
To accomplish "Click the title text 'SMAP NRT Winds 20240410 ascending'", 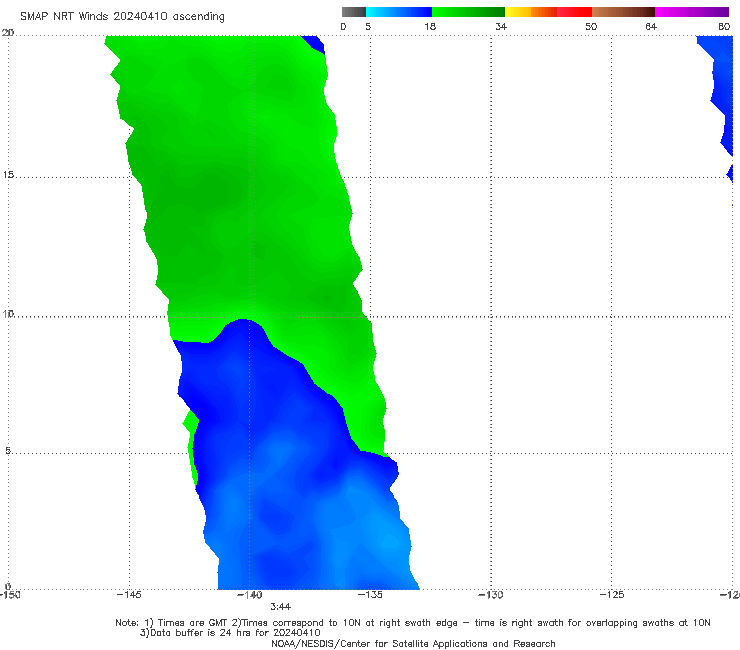I will point(122,17).
